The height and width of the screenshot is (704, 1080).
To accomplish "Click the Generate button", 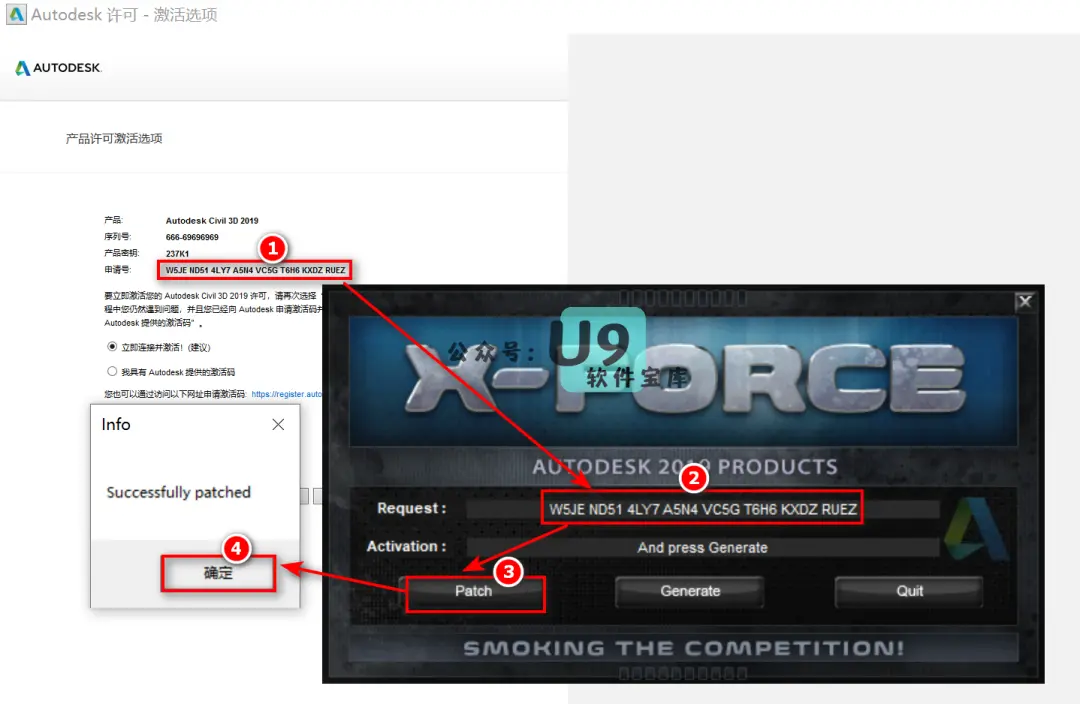I will [x=690, y=591].
